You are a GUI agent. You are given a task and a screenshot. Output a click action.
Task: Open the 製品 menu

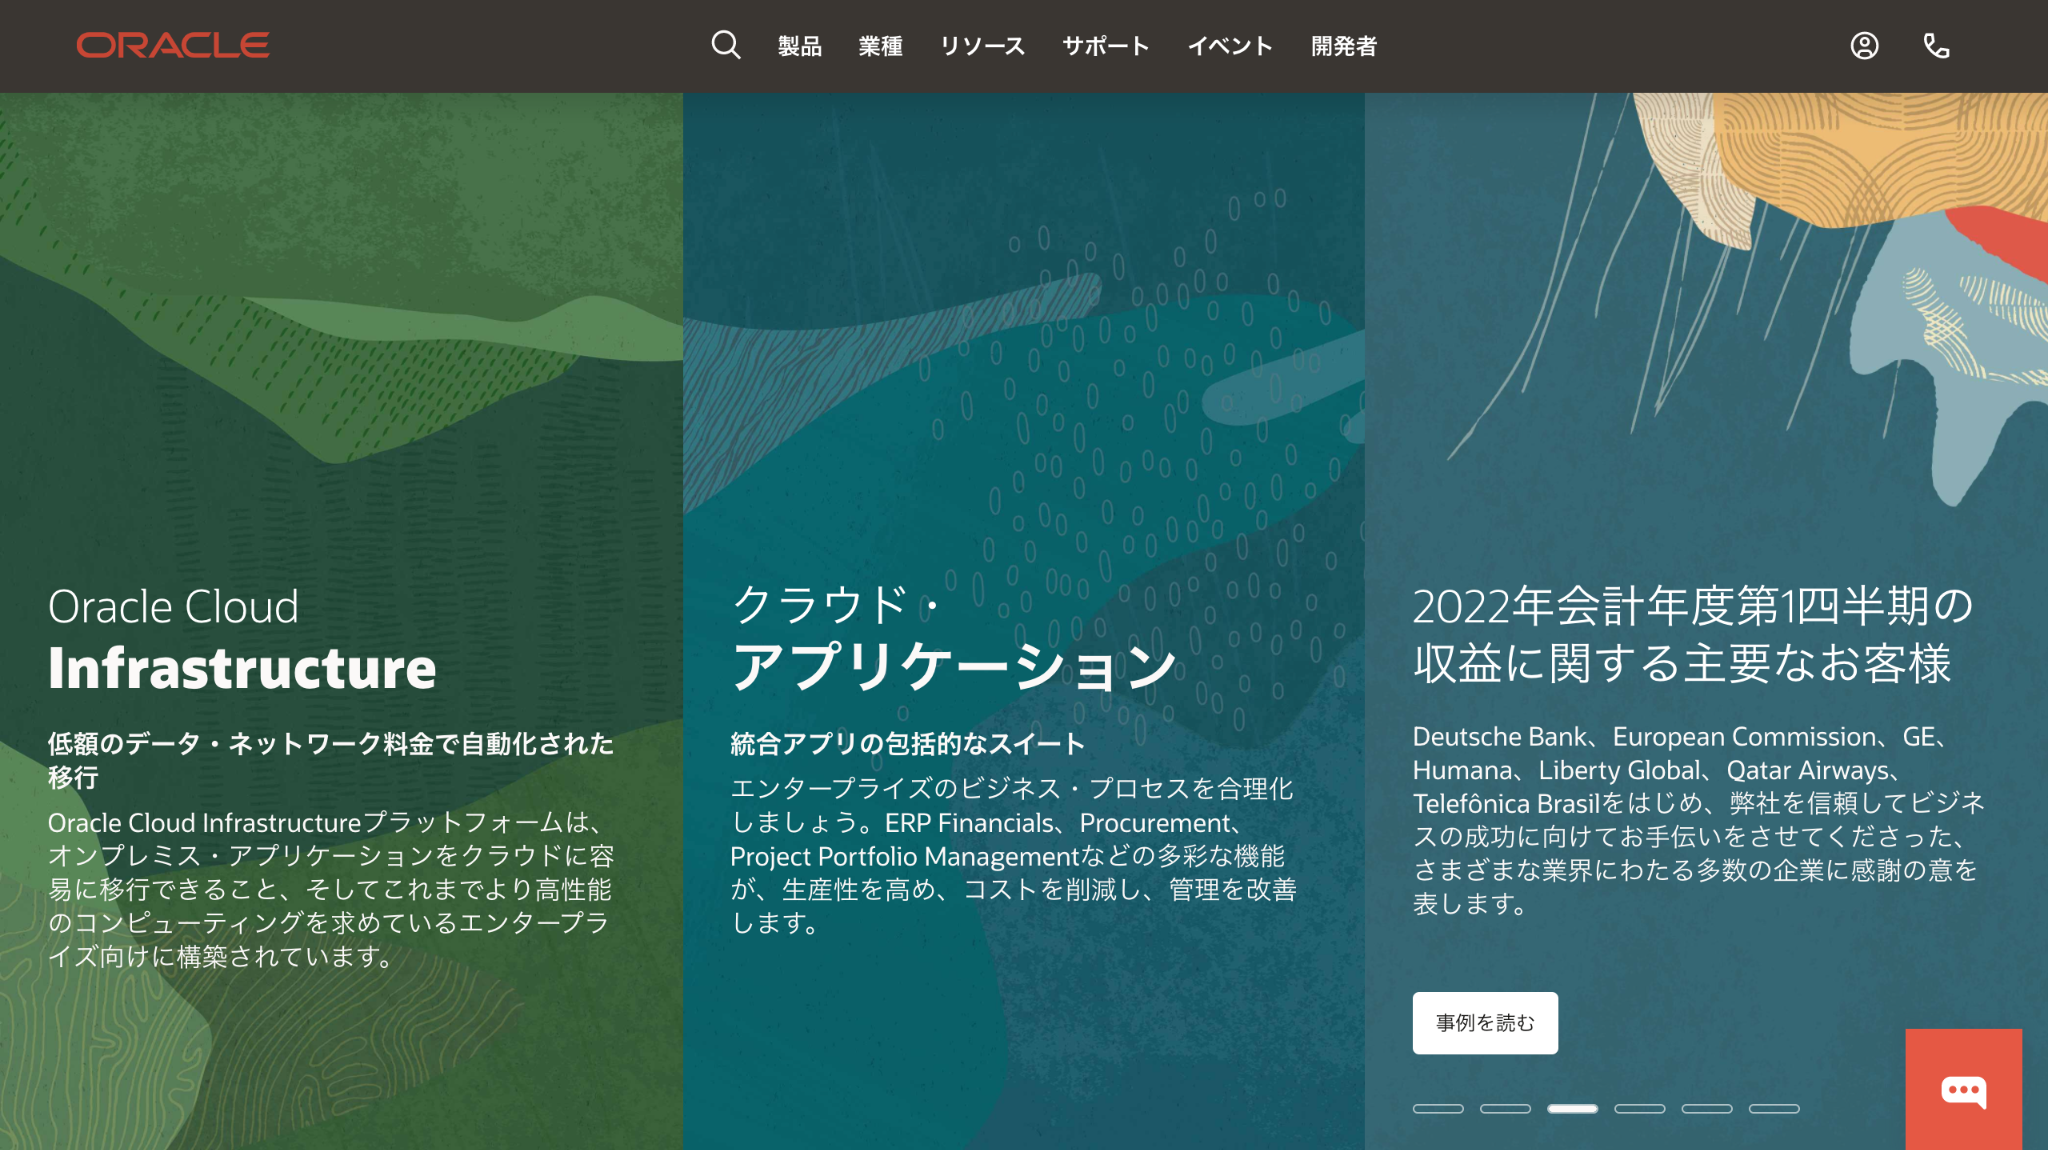(x=800, y=46)
